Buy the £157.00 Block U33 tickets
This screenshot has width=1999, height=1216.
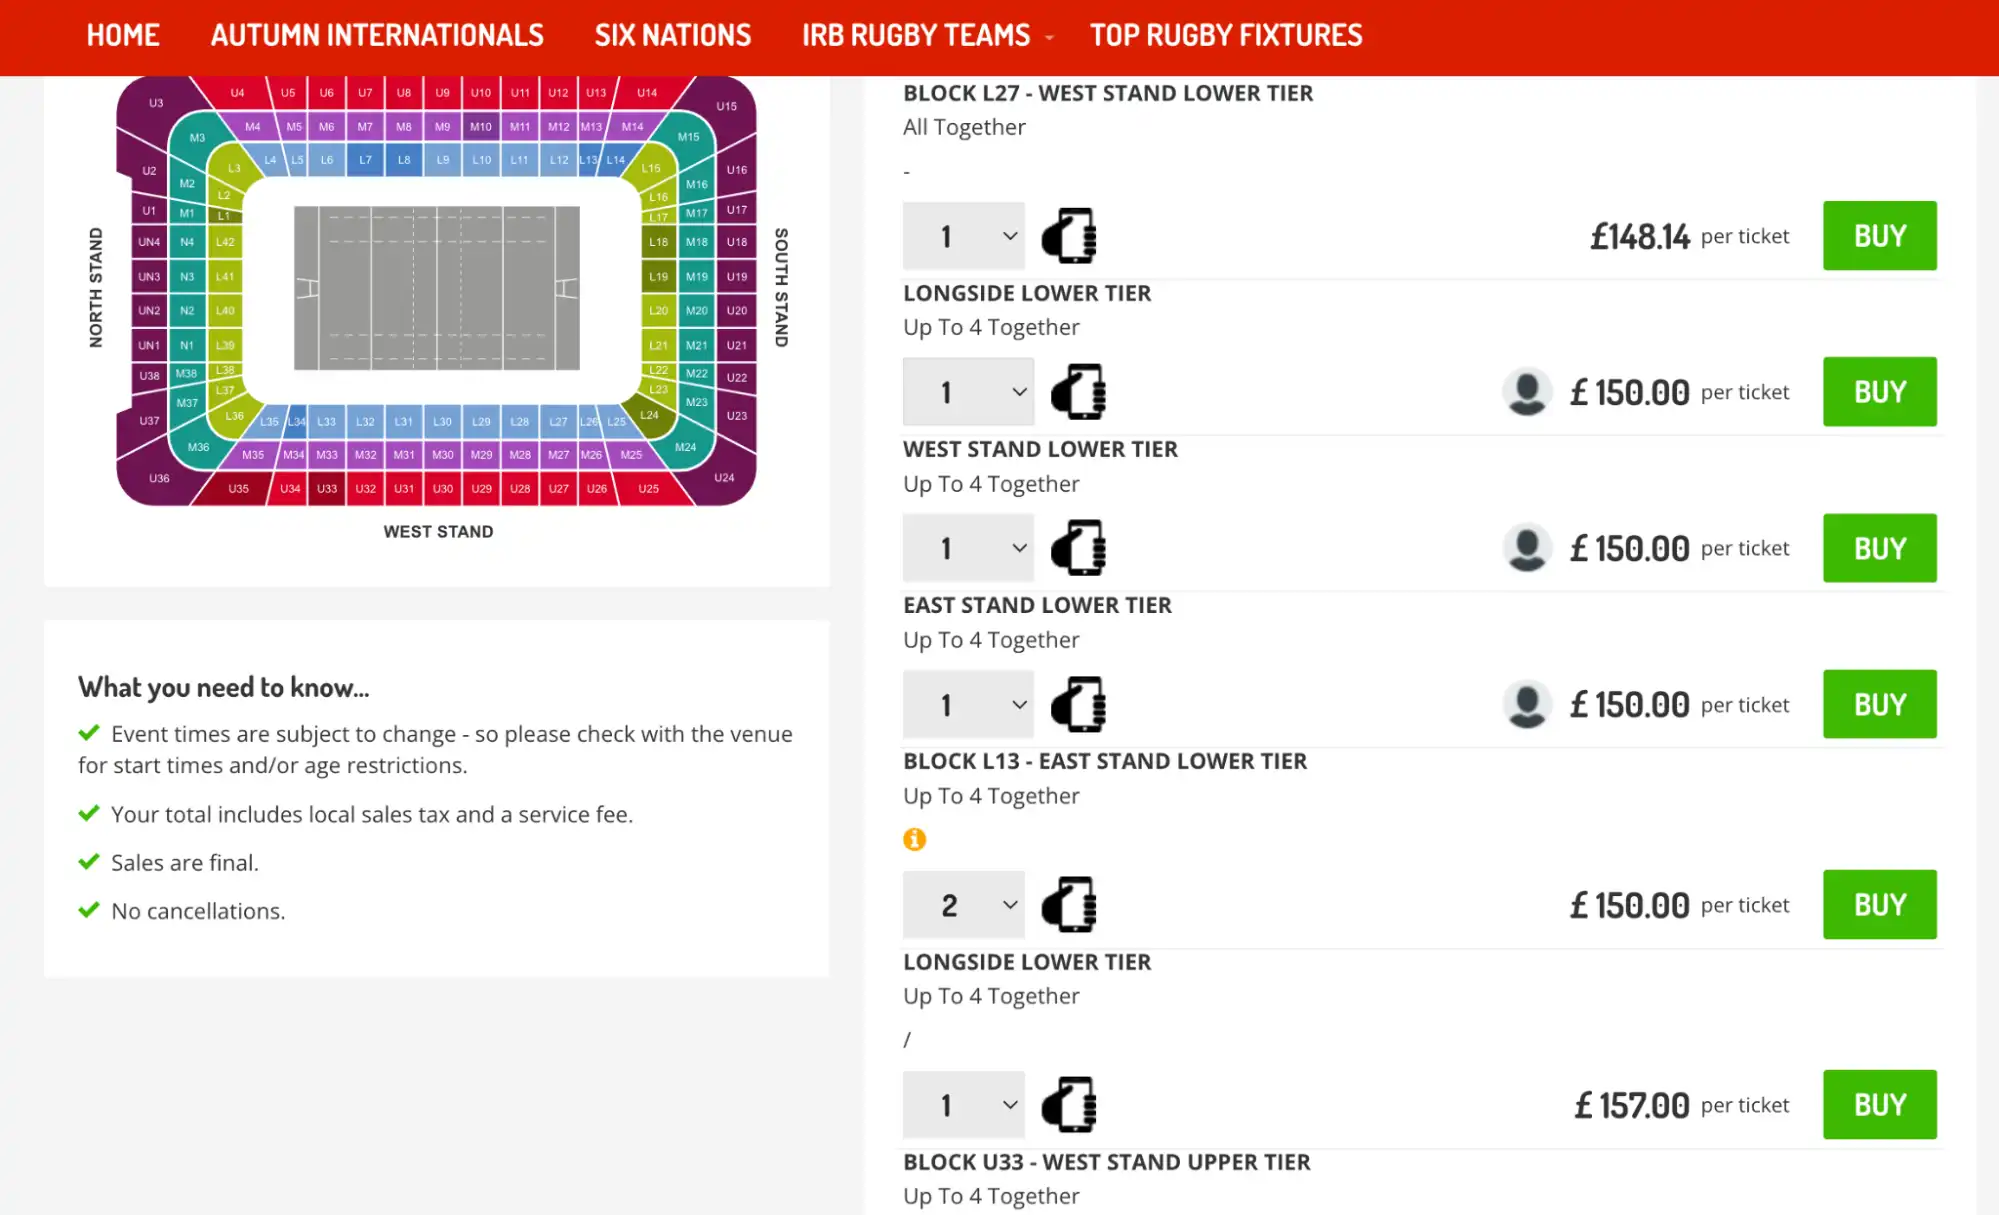click(x=1879, y=1104)
